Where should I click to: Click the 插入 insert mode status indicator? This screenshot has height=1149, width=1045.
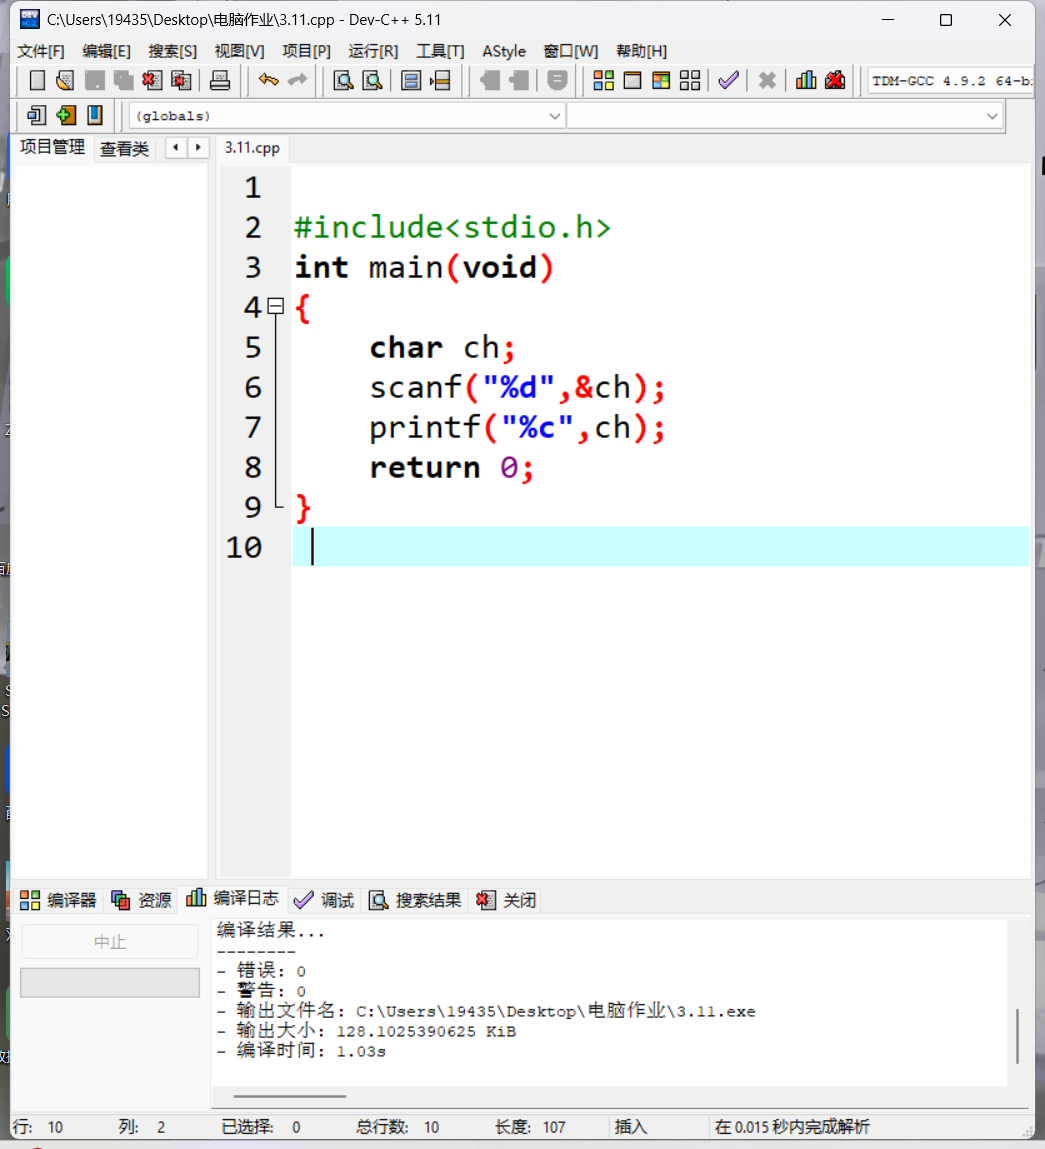[630, 1126]
